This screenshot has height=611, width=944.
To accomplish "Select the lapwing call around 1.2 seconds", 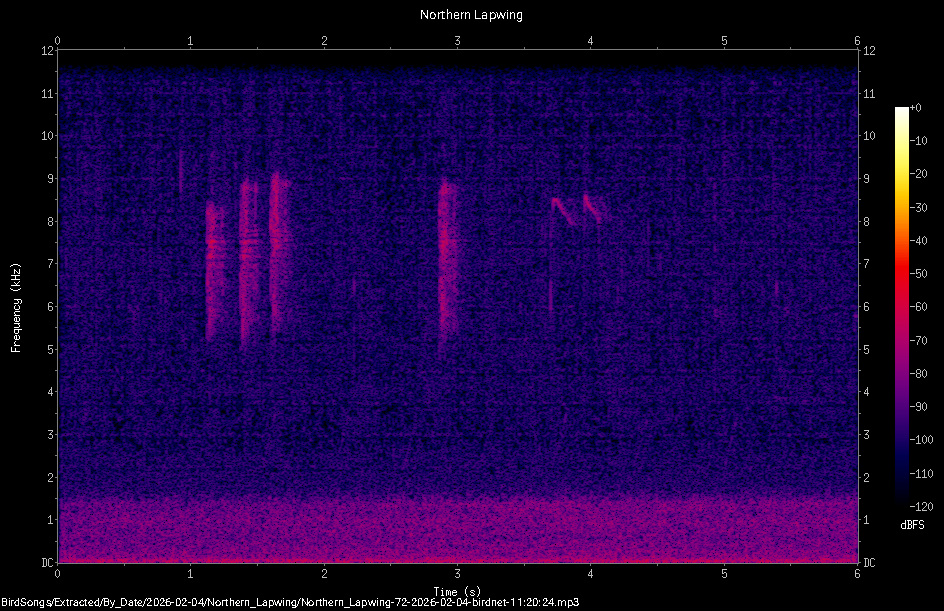I will 210,270.
